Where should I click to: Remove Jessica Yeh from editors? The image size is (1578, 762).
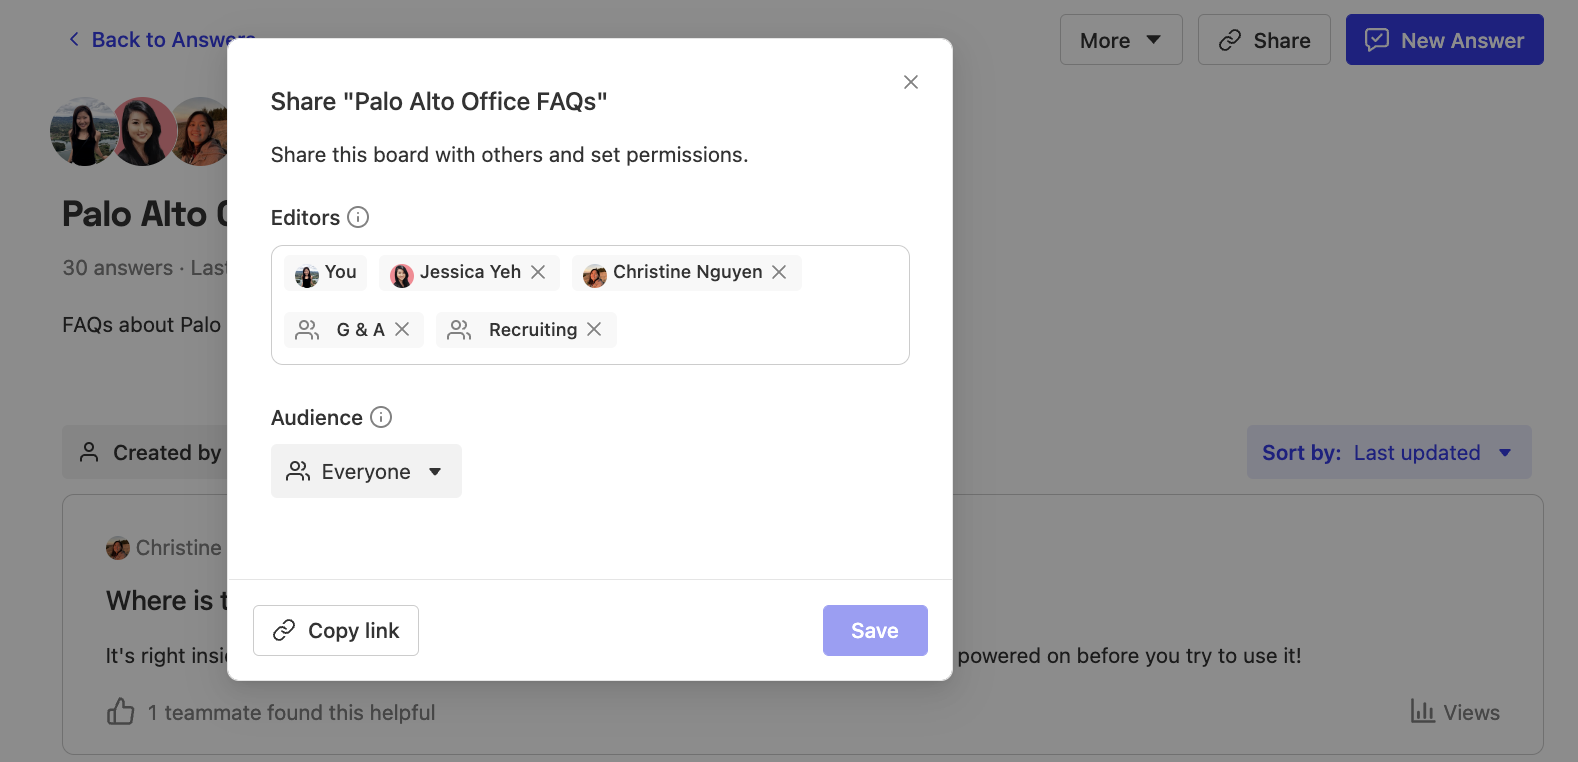[x=538, y=272]
